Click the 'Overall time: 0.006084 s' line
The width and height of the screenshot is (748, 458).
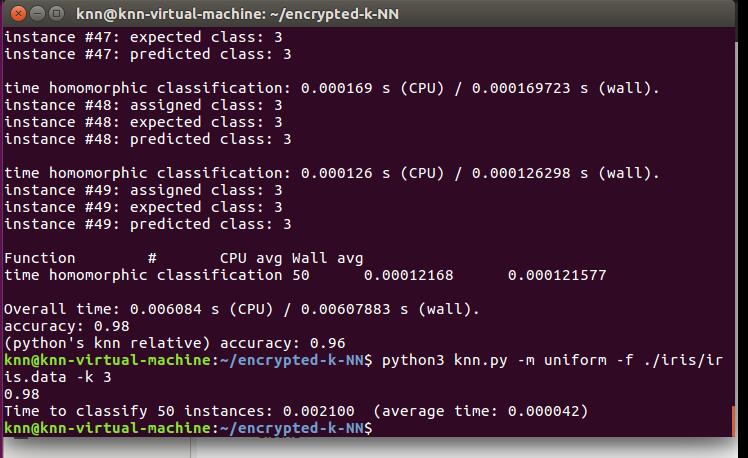(240, 309)
